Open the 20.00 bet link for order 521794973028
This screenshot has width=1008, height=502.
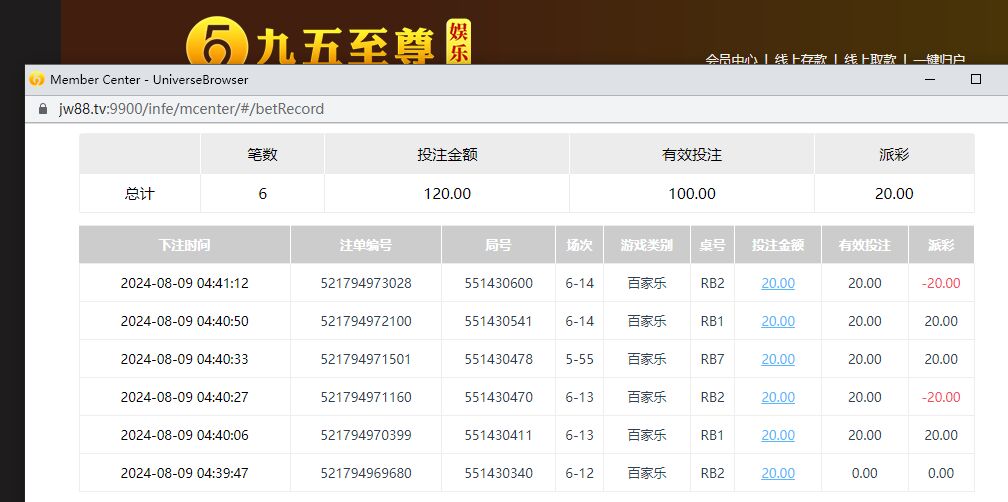pos(778,283)
